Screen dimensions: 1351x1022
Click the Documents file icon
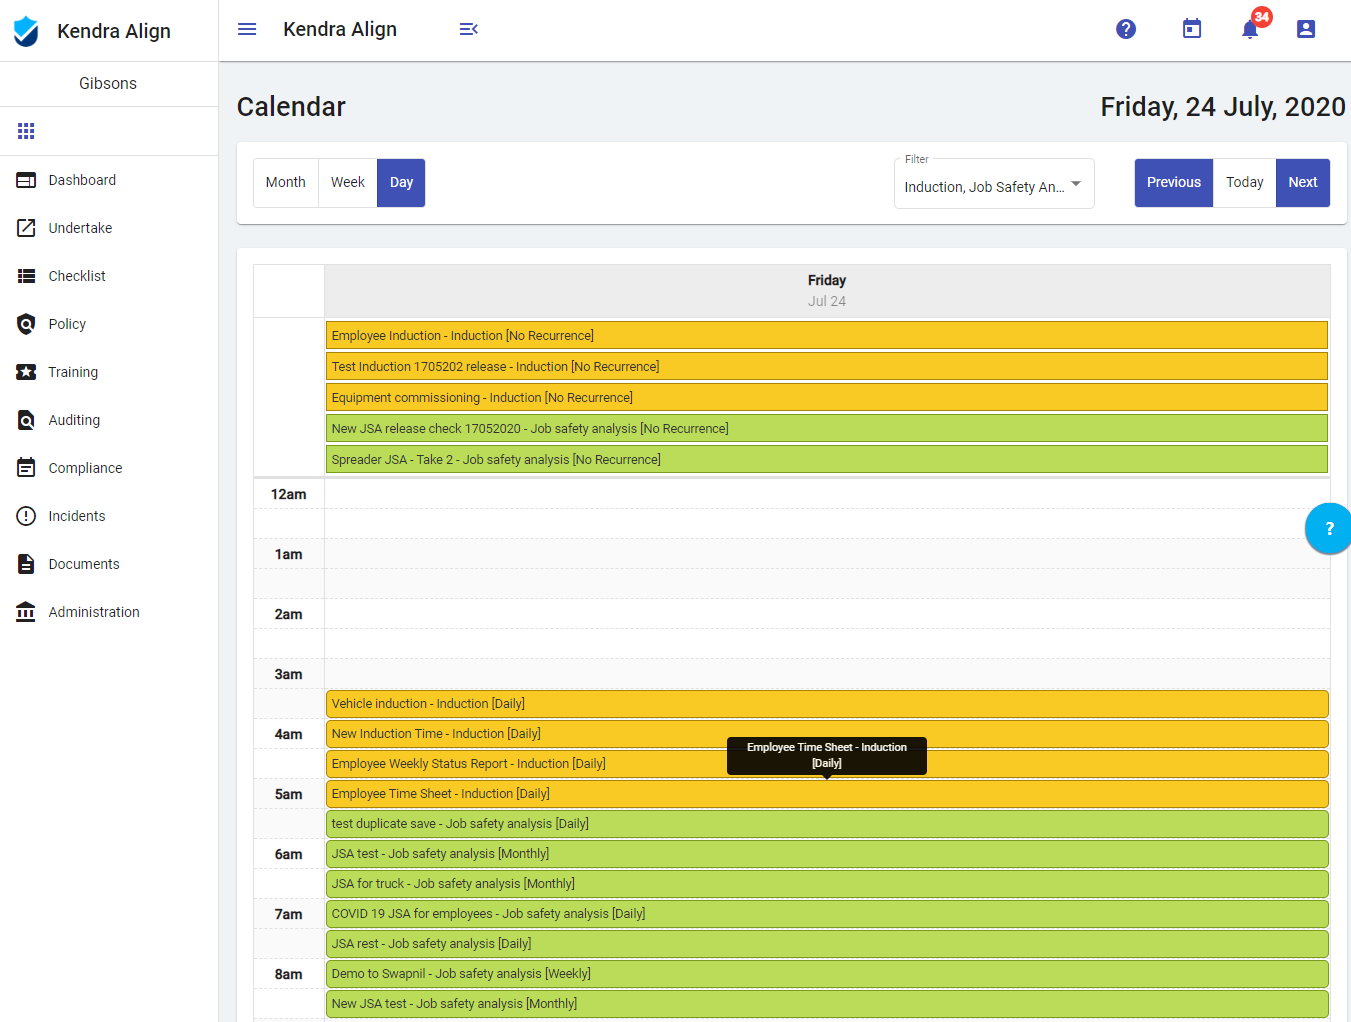click(x=26, y=564)
